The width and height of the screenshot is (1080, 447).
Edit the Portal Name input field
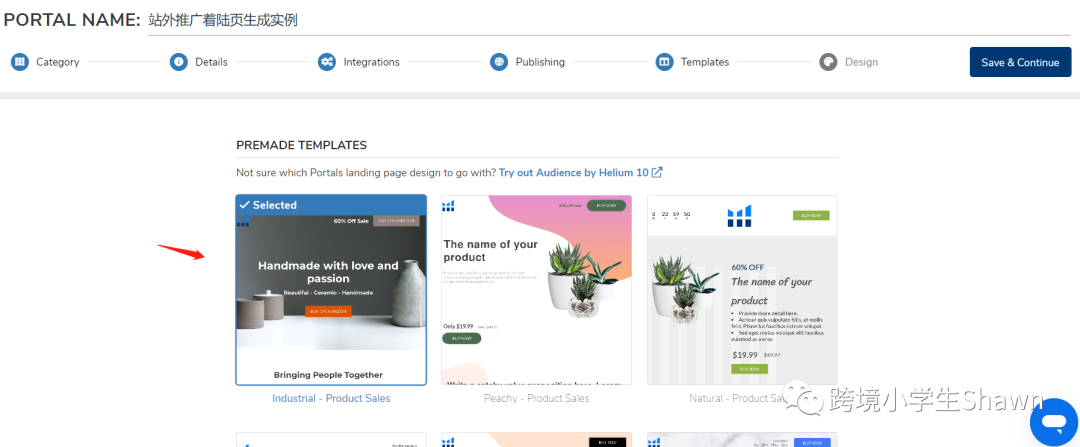point(610,21)
